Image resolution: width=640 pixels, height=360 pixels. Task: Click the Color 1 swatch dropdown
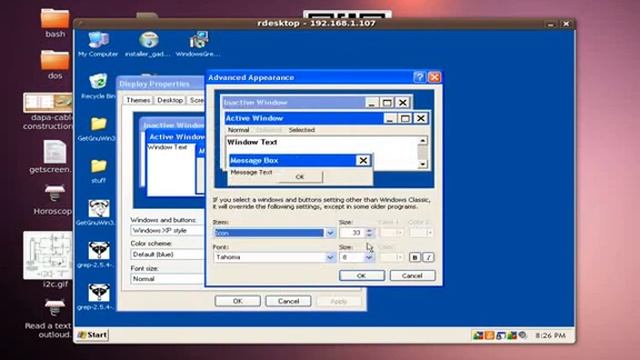391,233
